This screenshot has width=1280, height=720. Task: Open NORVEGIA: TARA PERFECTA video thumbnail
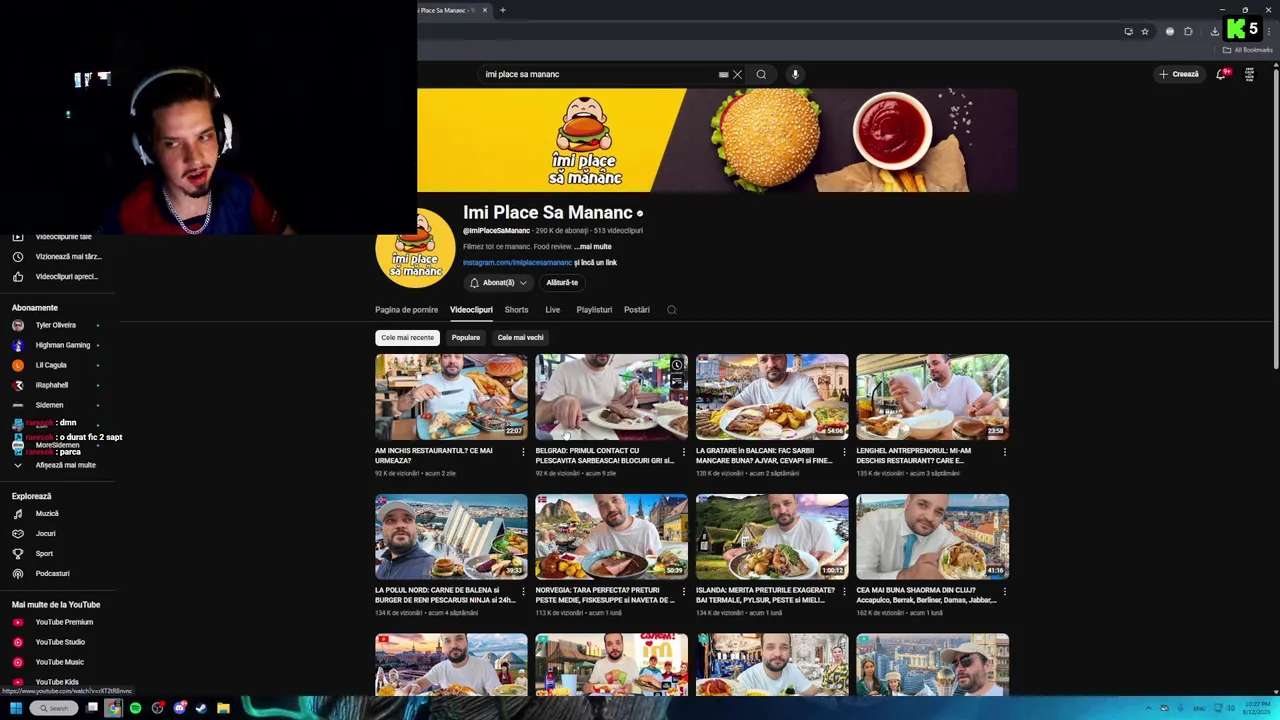611,537
